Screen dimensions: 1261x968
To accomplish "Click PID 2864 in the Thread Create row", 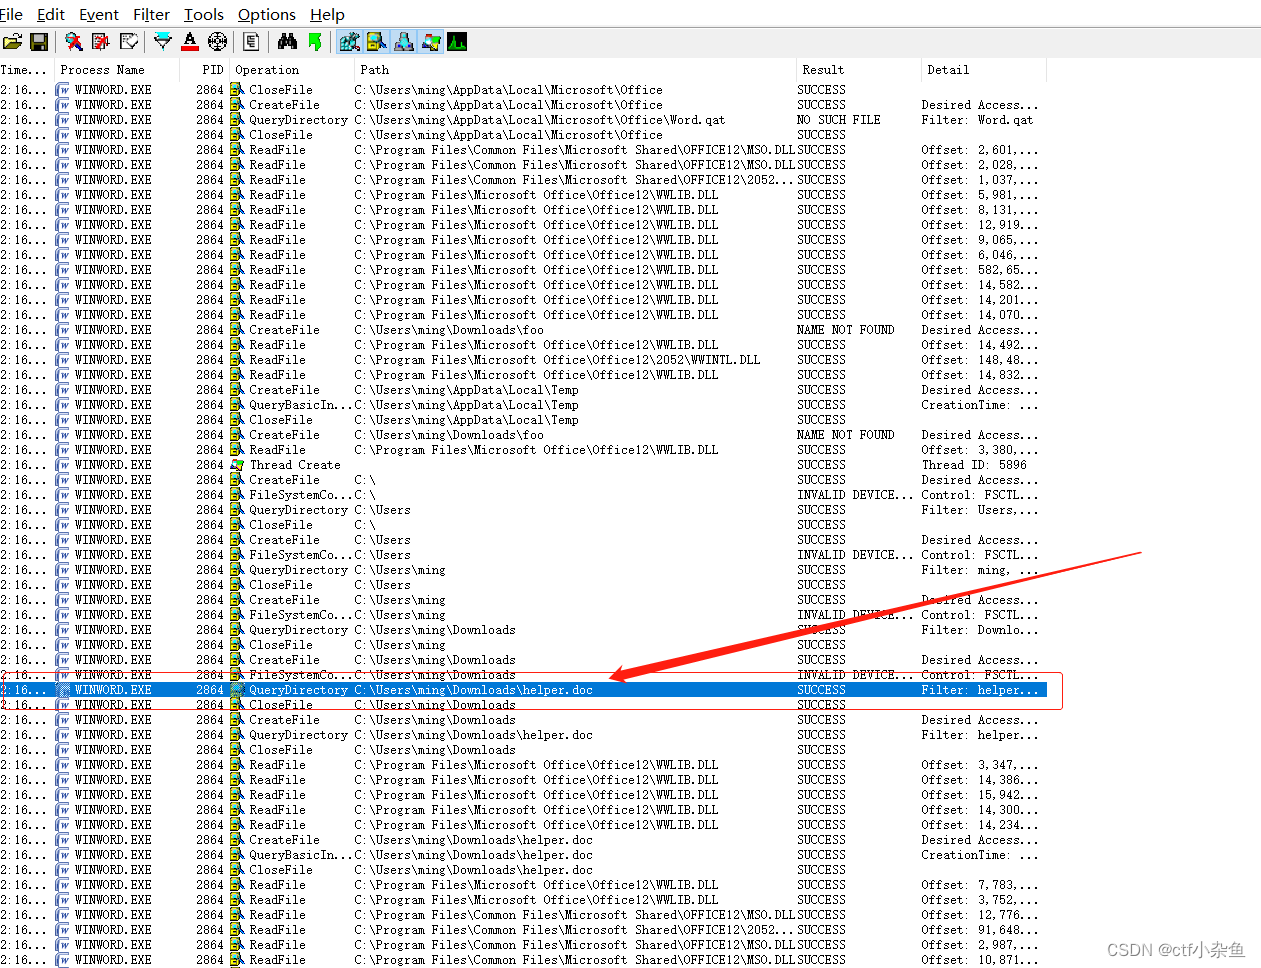I will 210,465.
